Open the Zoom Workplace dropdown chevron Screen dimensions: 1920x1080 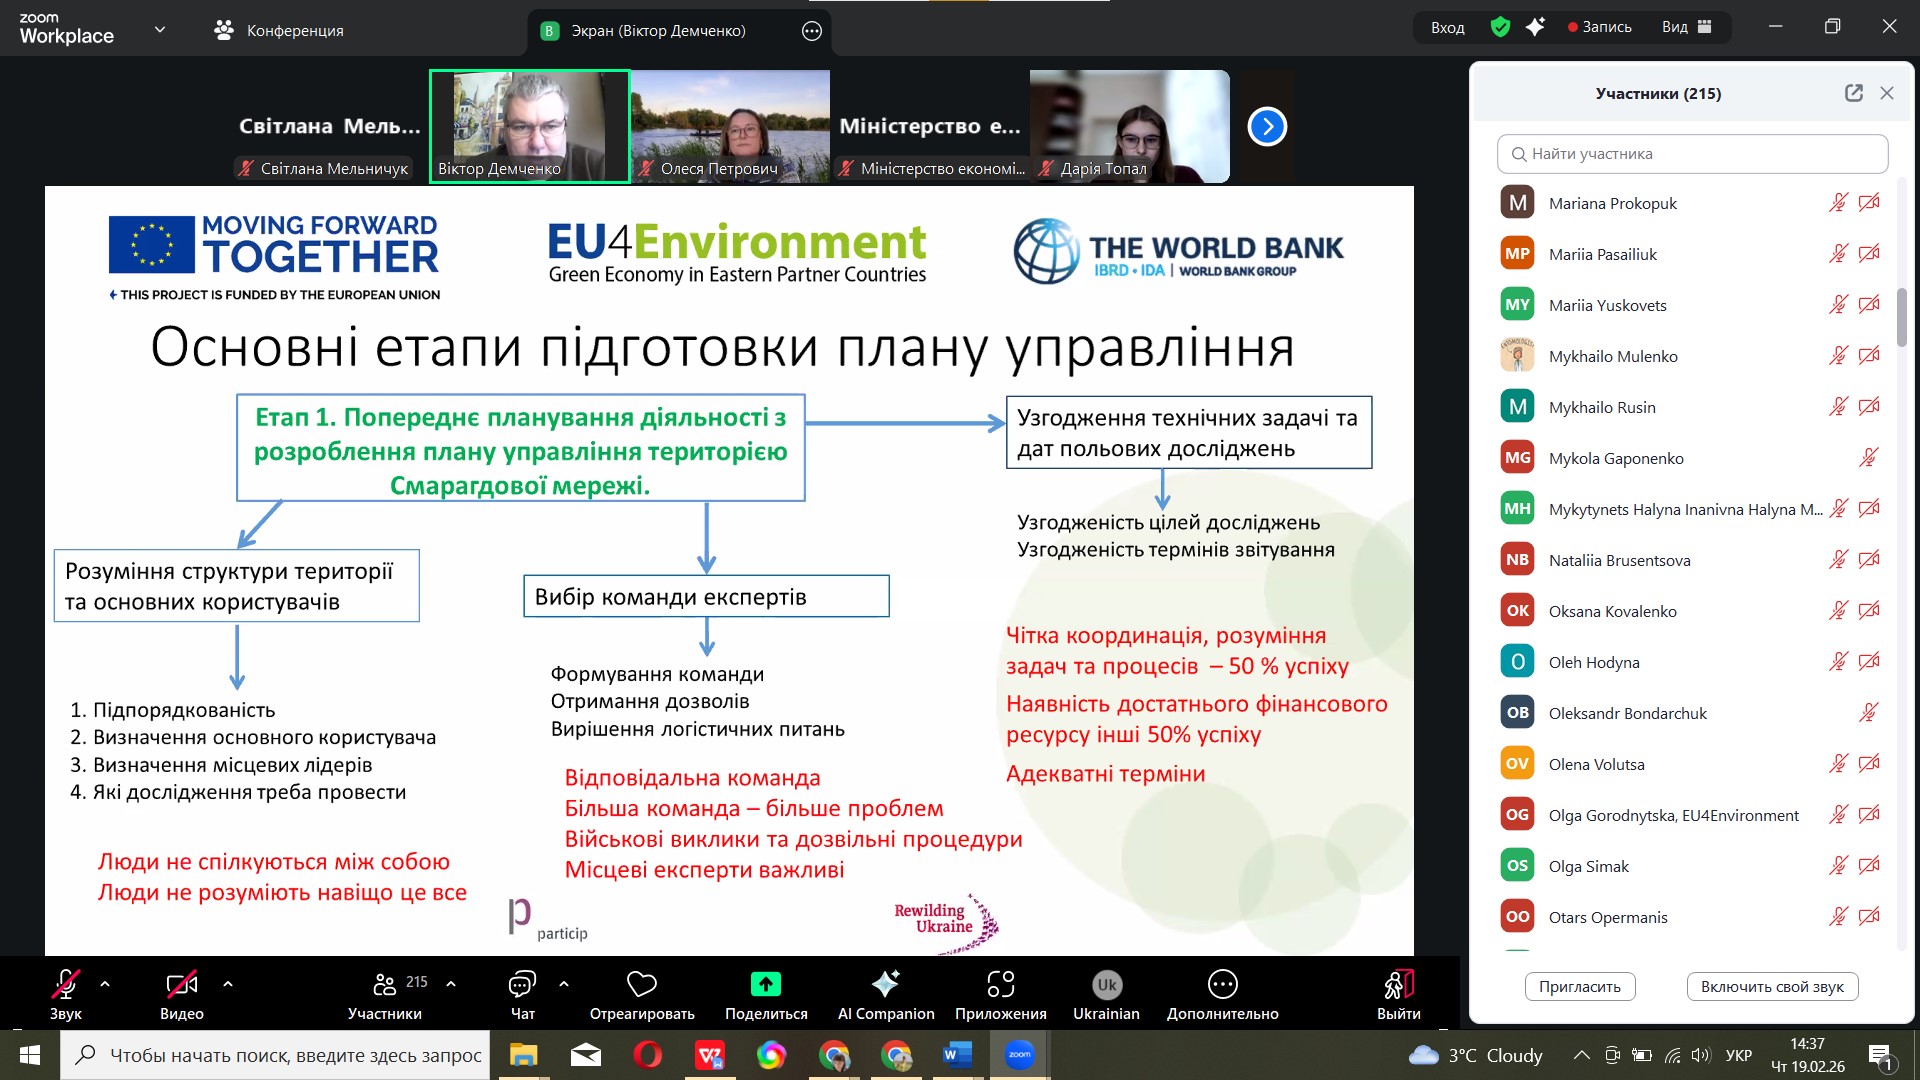pyautogui.click(x=160, y=30)
